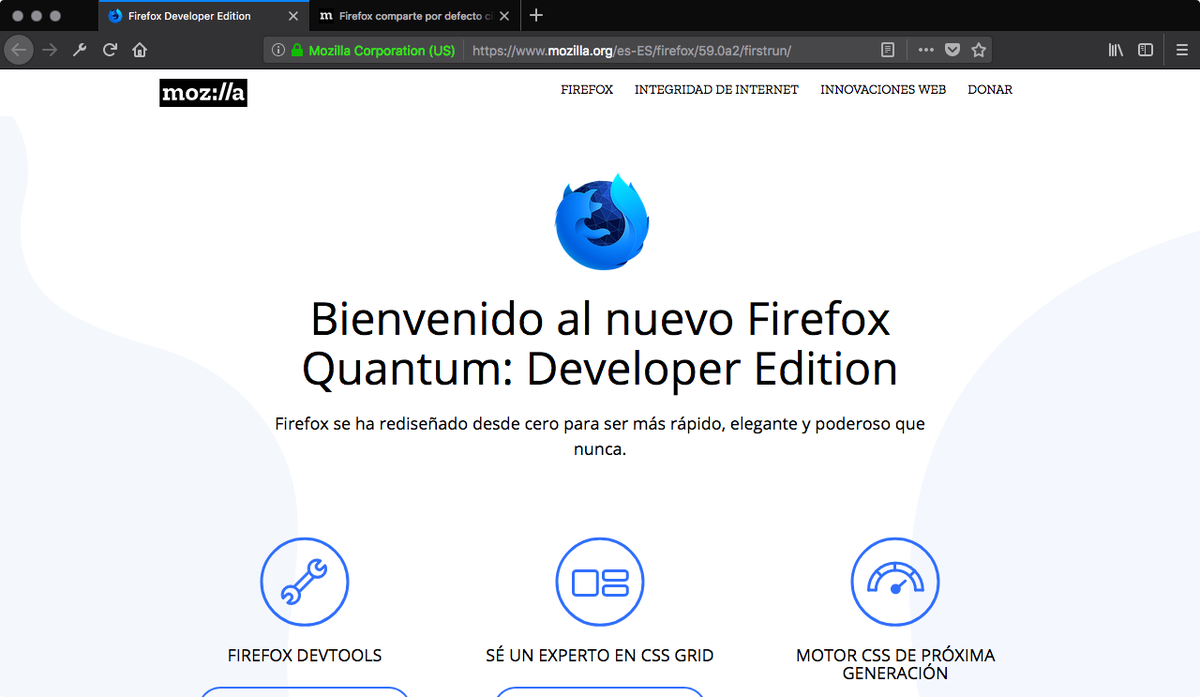Go back with the back arrow button
Viewport: 1200px width, 697px height.
click(x=19, y=50)
